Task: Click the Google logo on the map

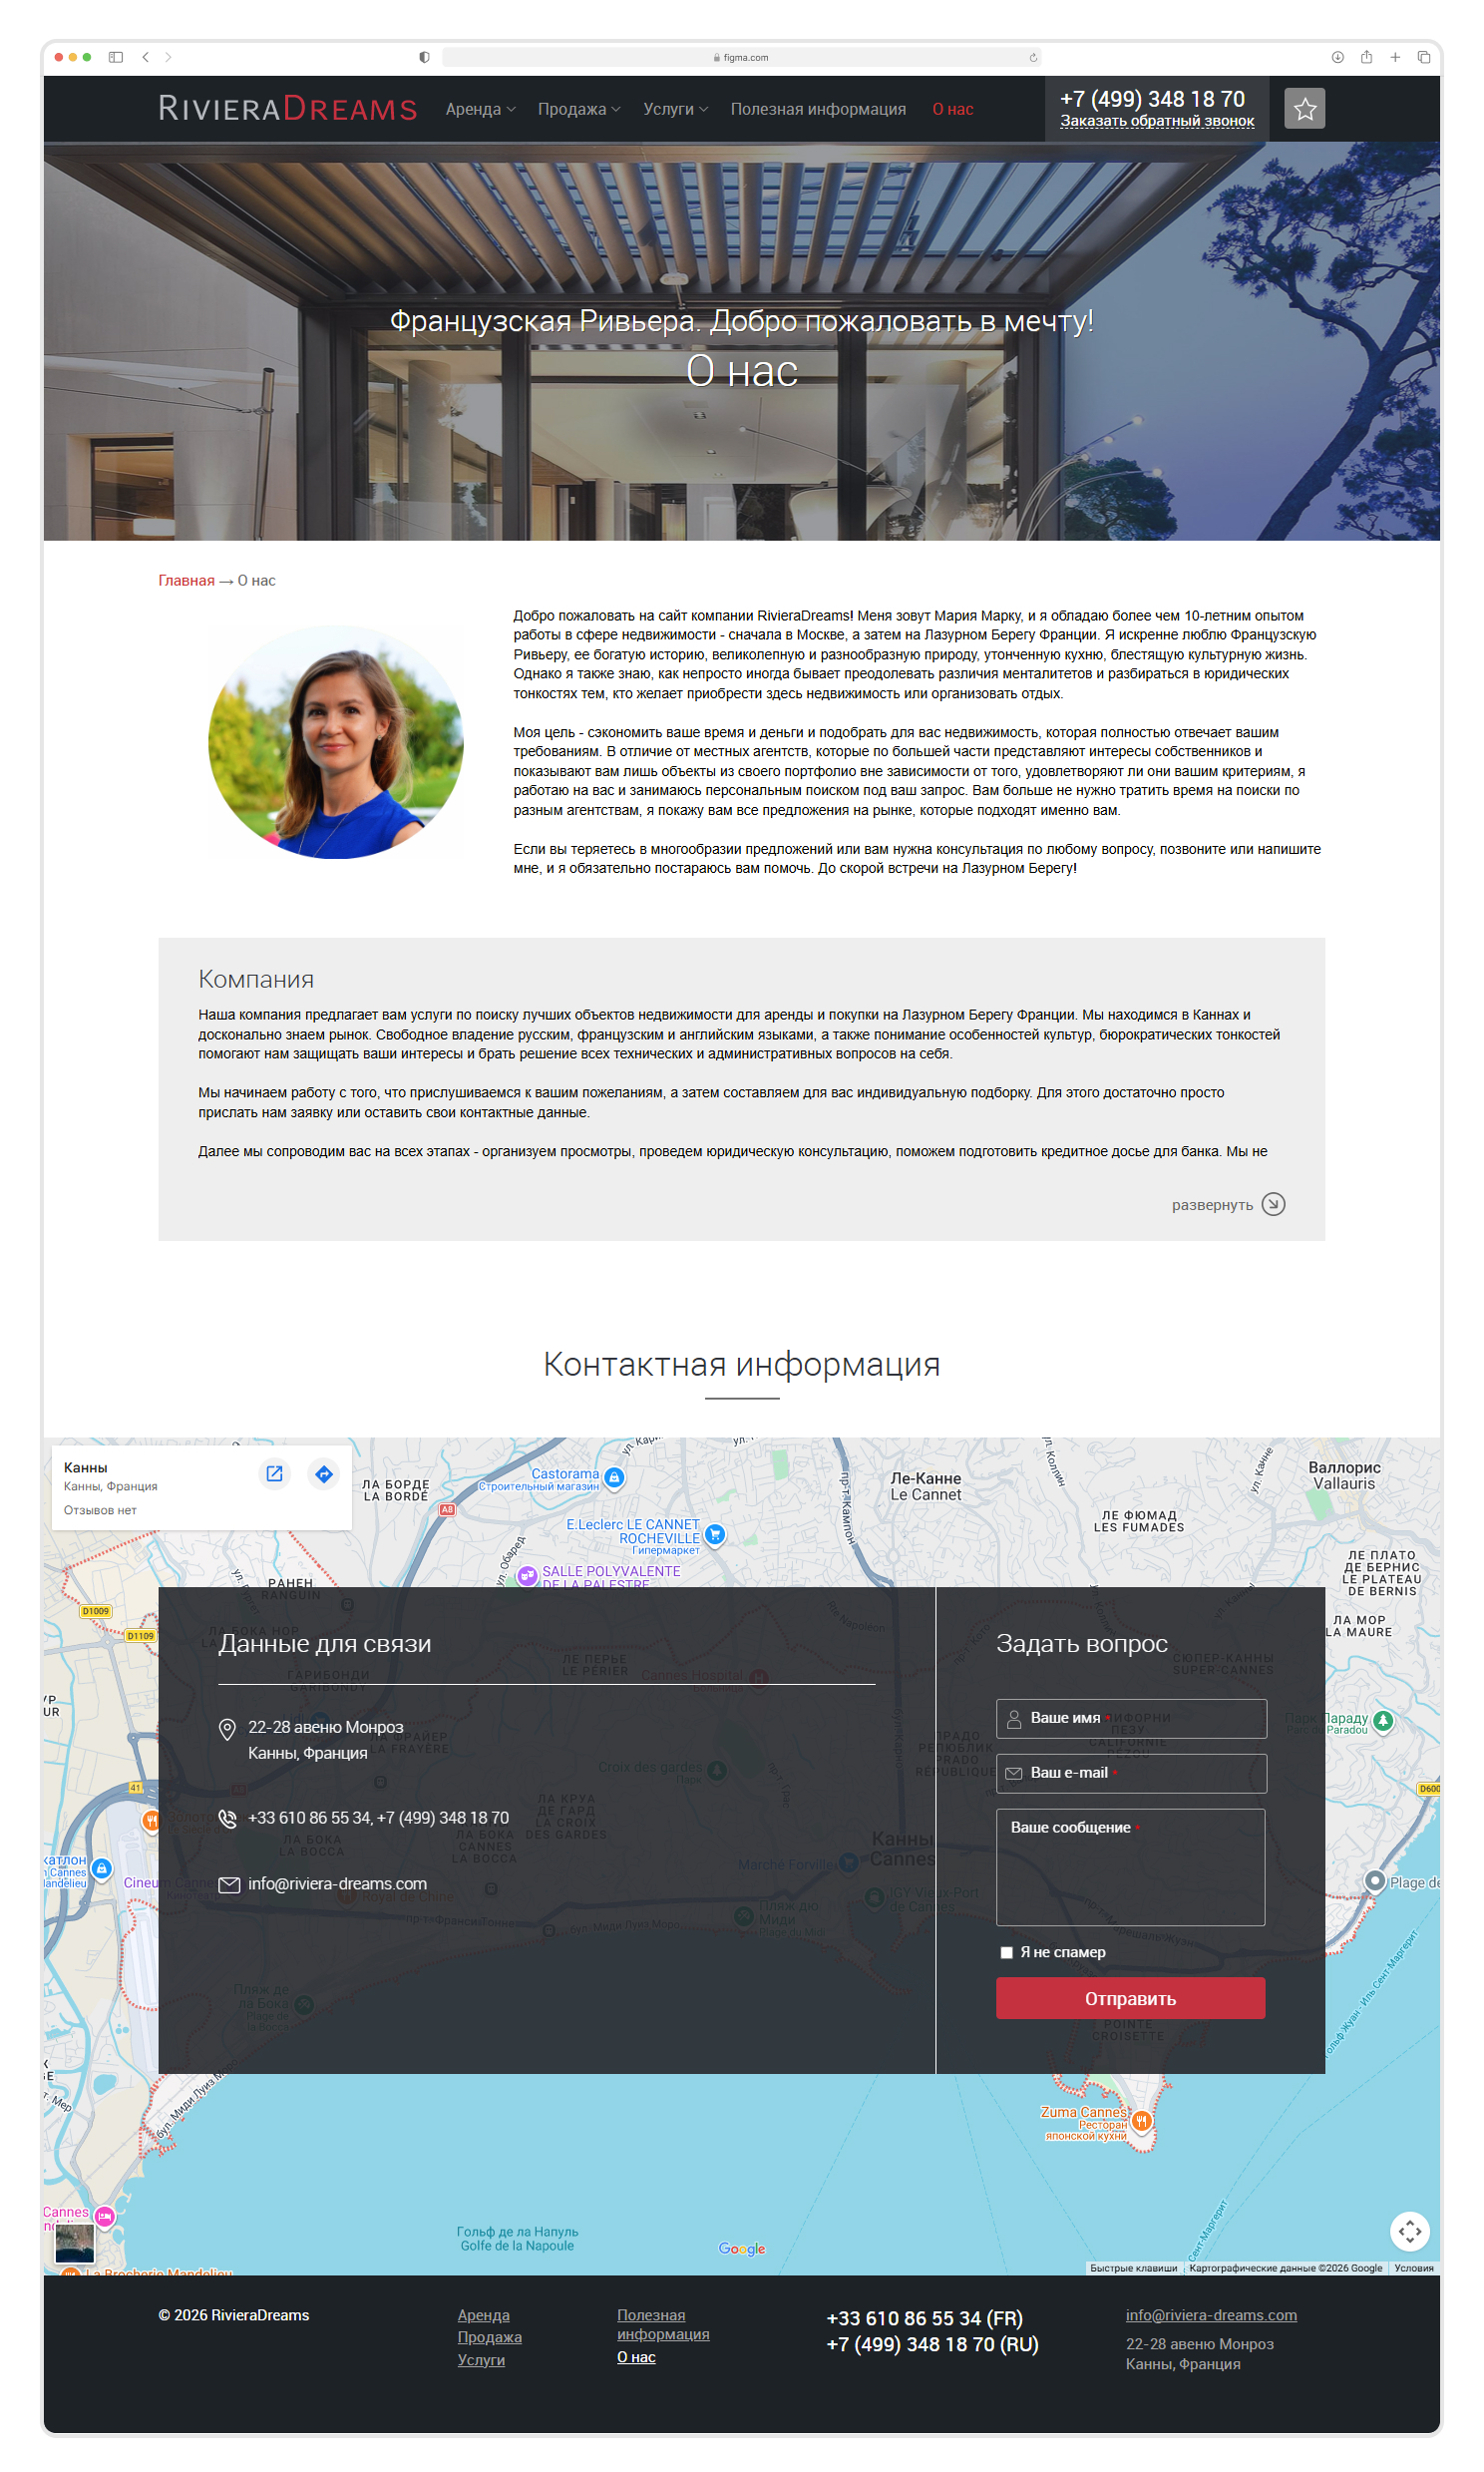Action: (742, 2249)
